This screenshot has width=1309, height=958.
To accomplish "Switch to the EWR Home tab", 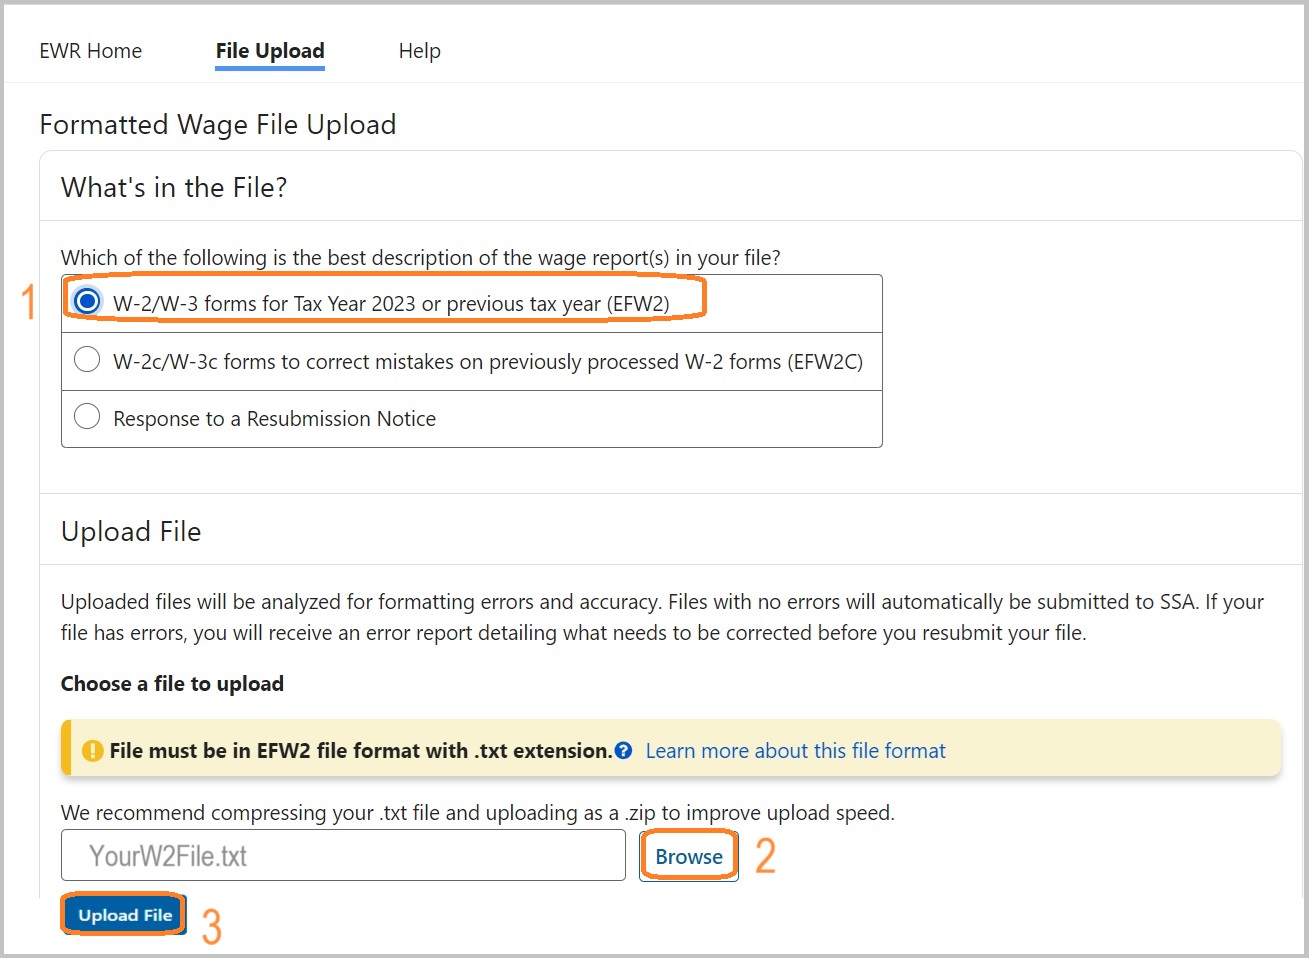I will pyautogui.click(x=91, y=51).
